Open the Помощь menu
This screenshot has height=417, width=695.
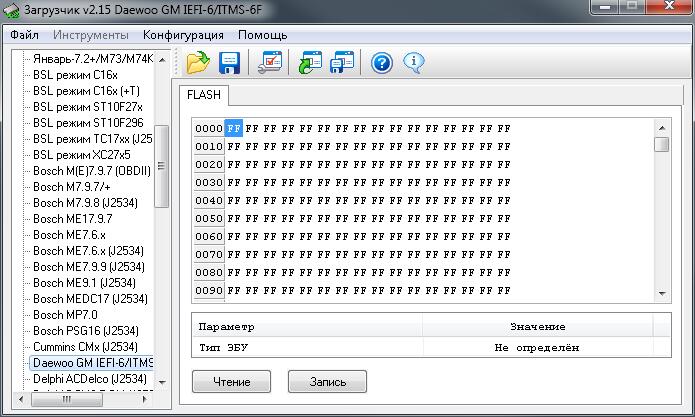(x=262, y=35)
